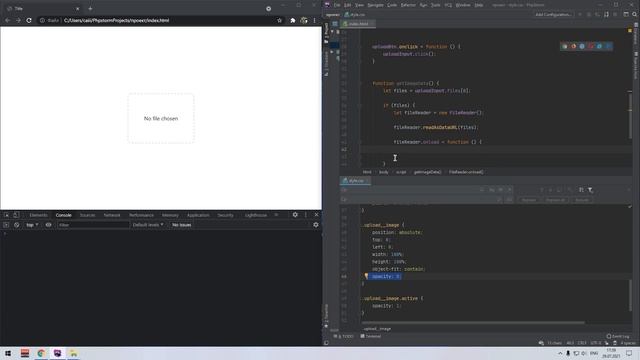
Task: Open the TODO tool window
Action: coord(344,336)
